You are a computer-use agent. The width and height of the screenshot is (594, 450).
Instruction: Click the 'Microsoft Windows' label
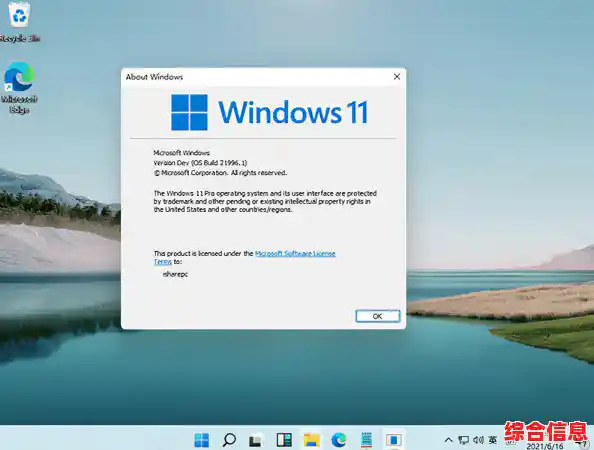181,153
